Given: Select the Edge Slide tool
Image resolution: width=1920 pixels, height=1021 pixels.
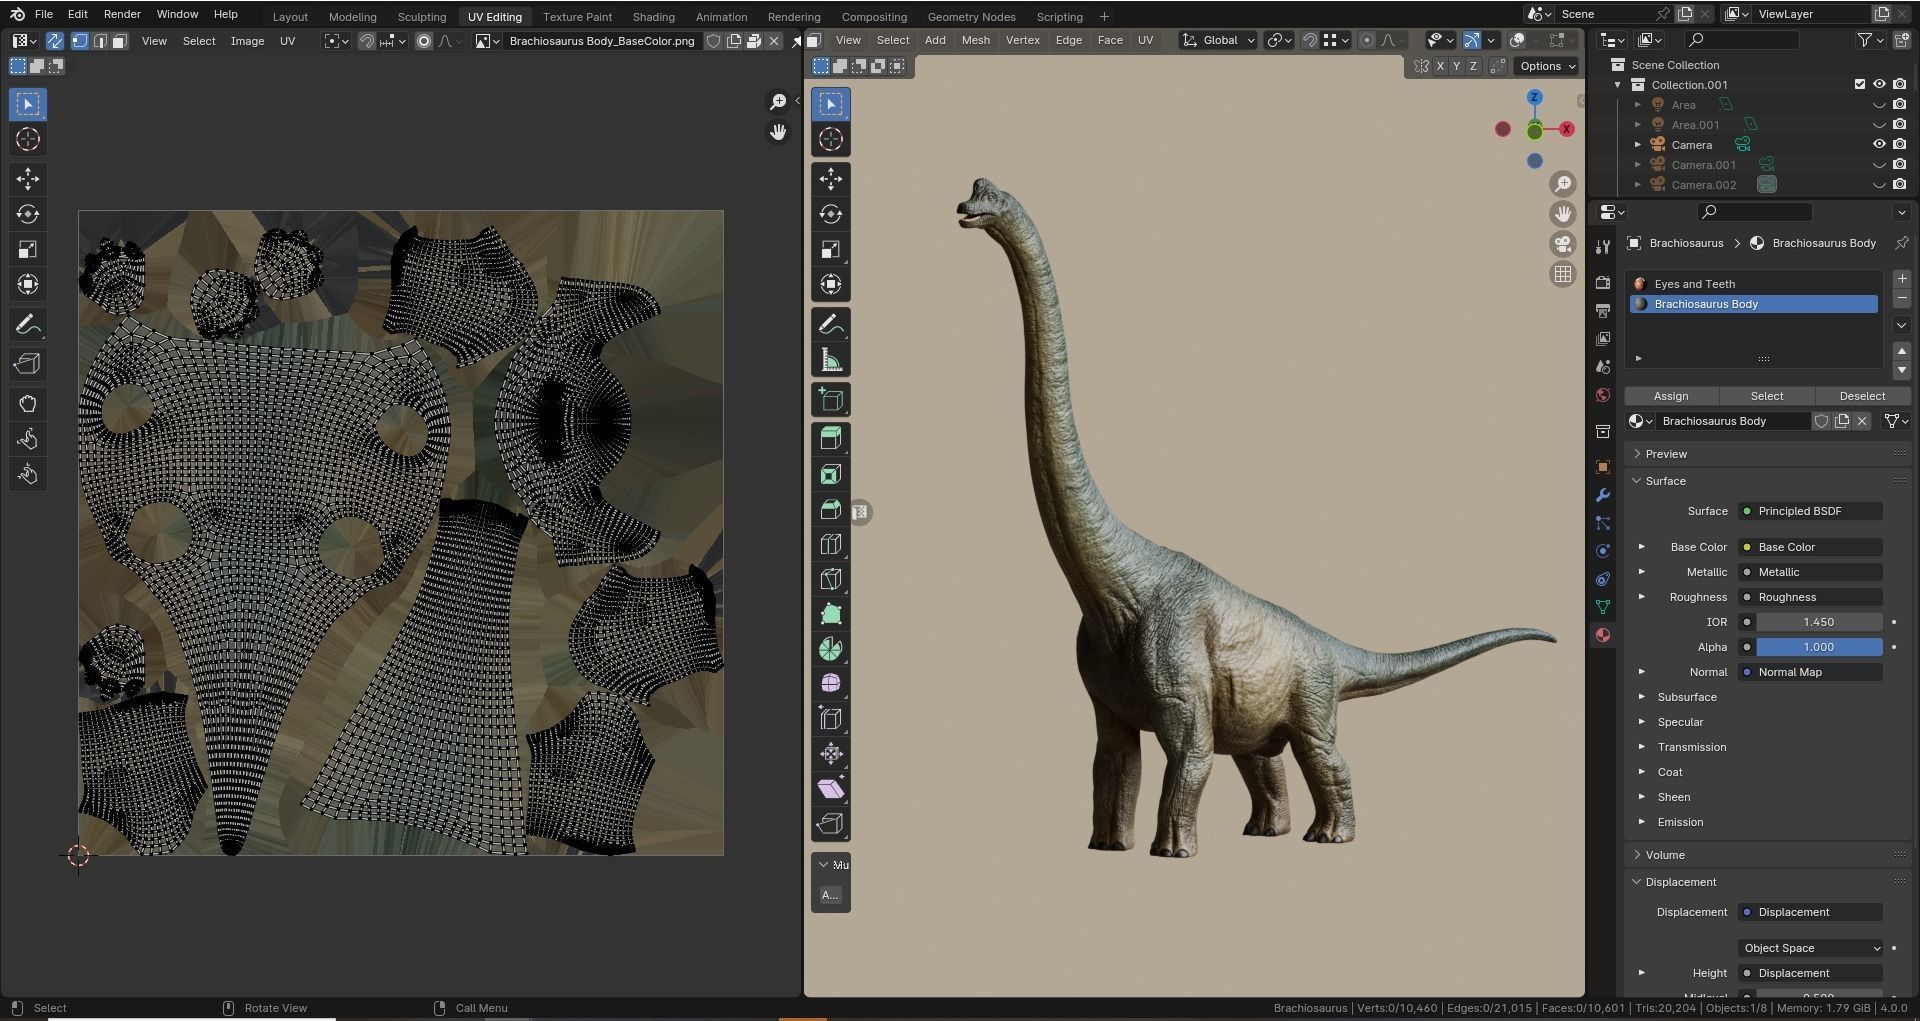Looking at the screenshot, I should click(831, 718).
